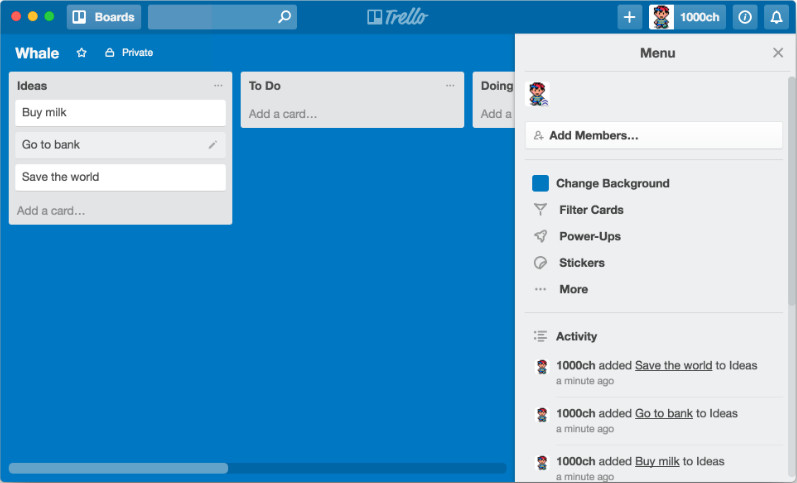Open the Save the world card
This screenshot has width=797, height=483.
tap(120, 177)
